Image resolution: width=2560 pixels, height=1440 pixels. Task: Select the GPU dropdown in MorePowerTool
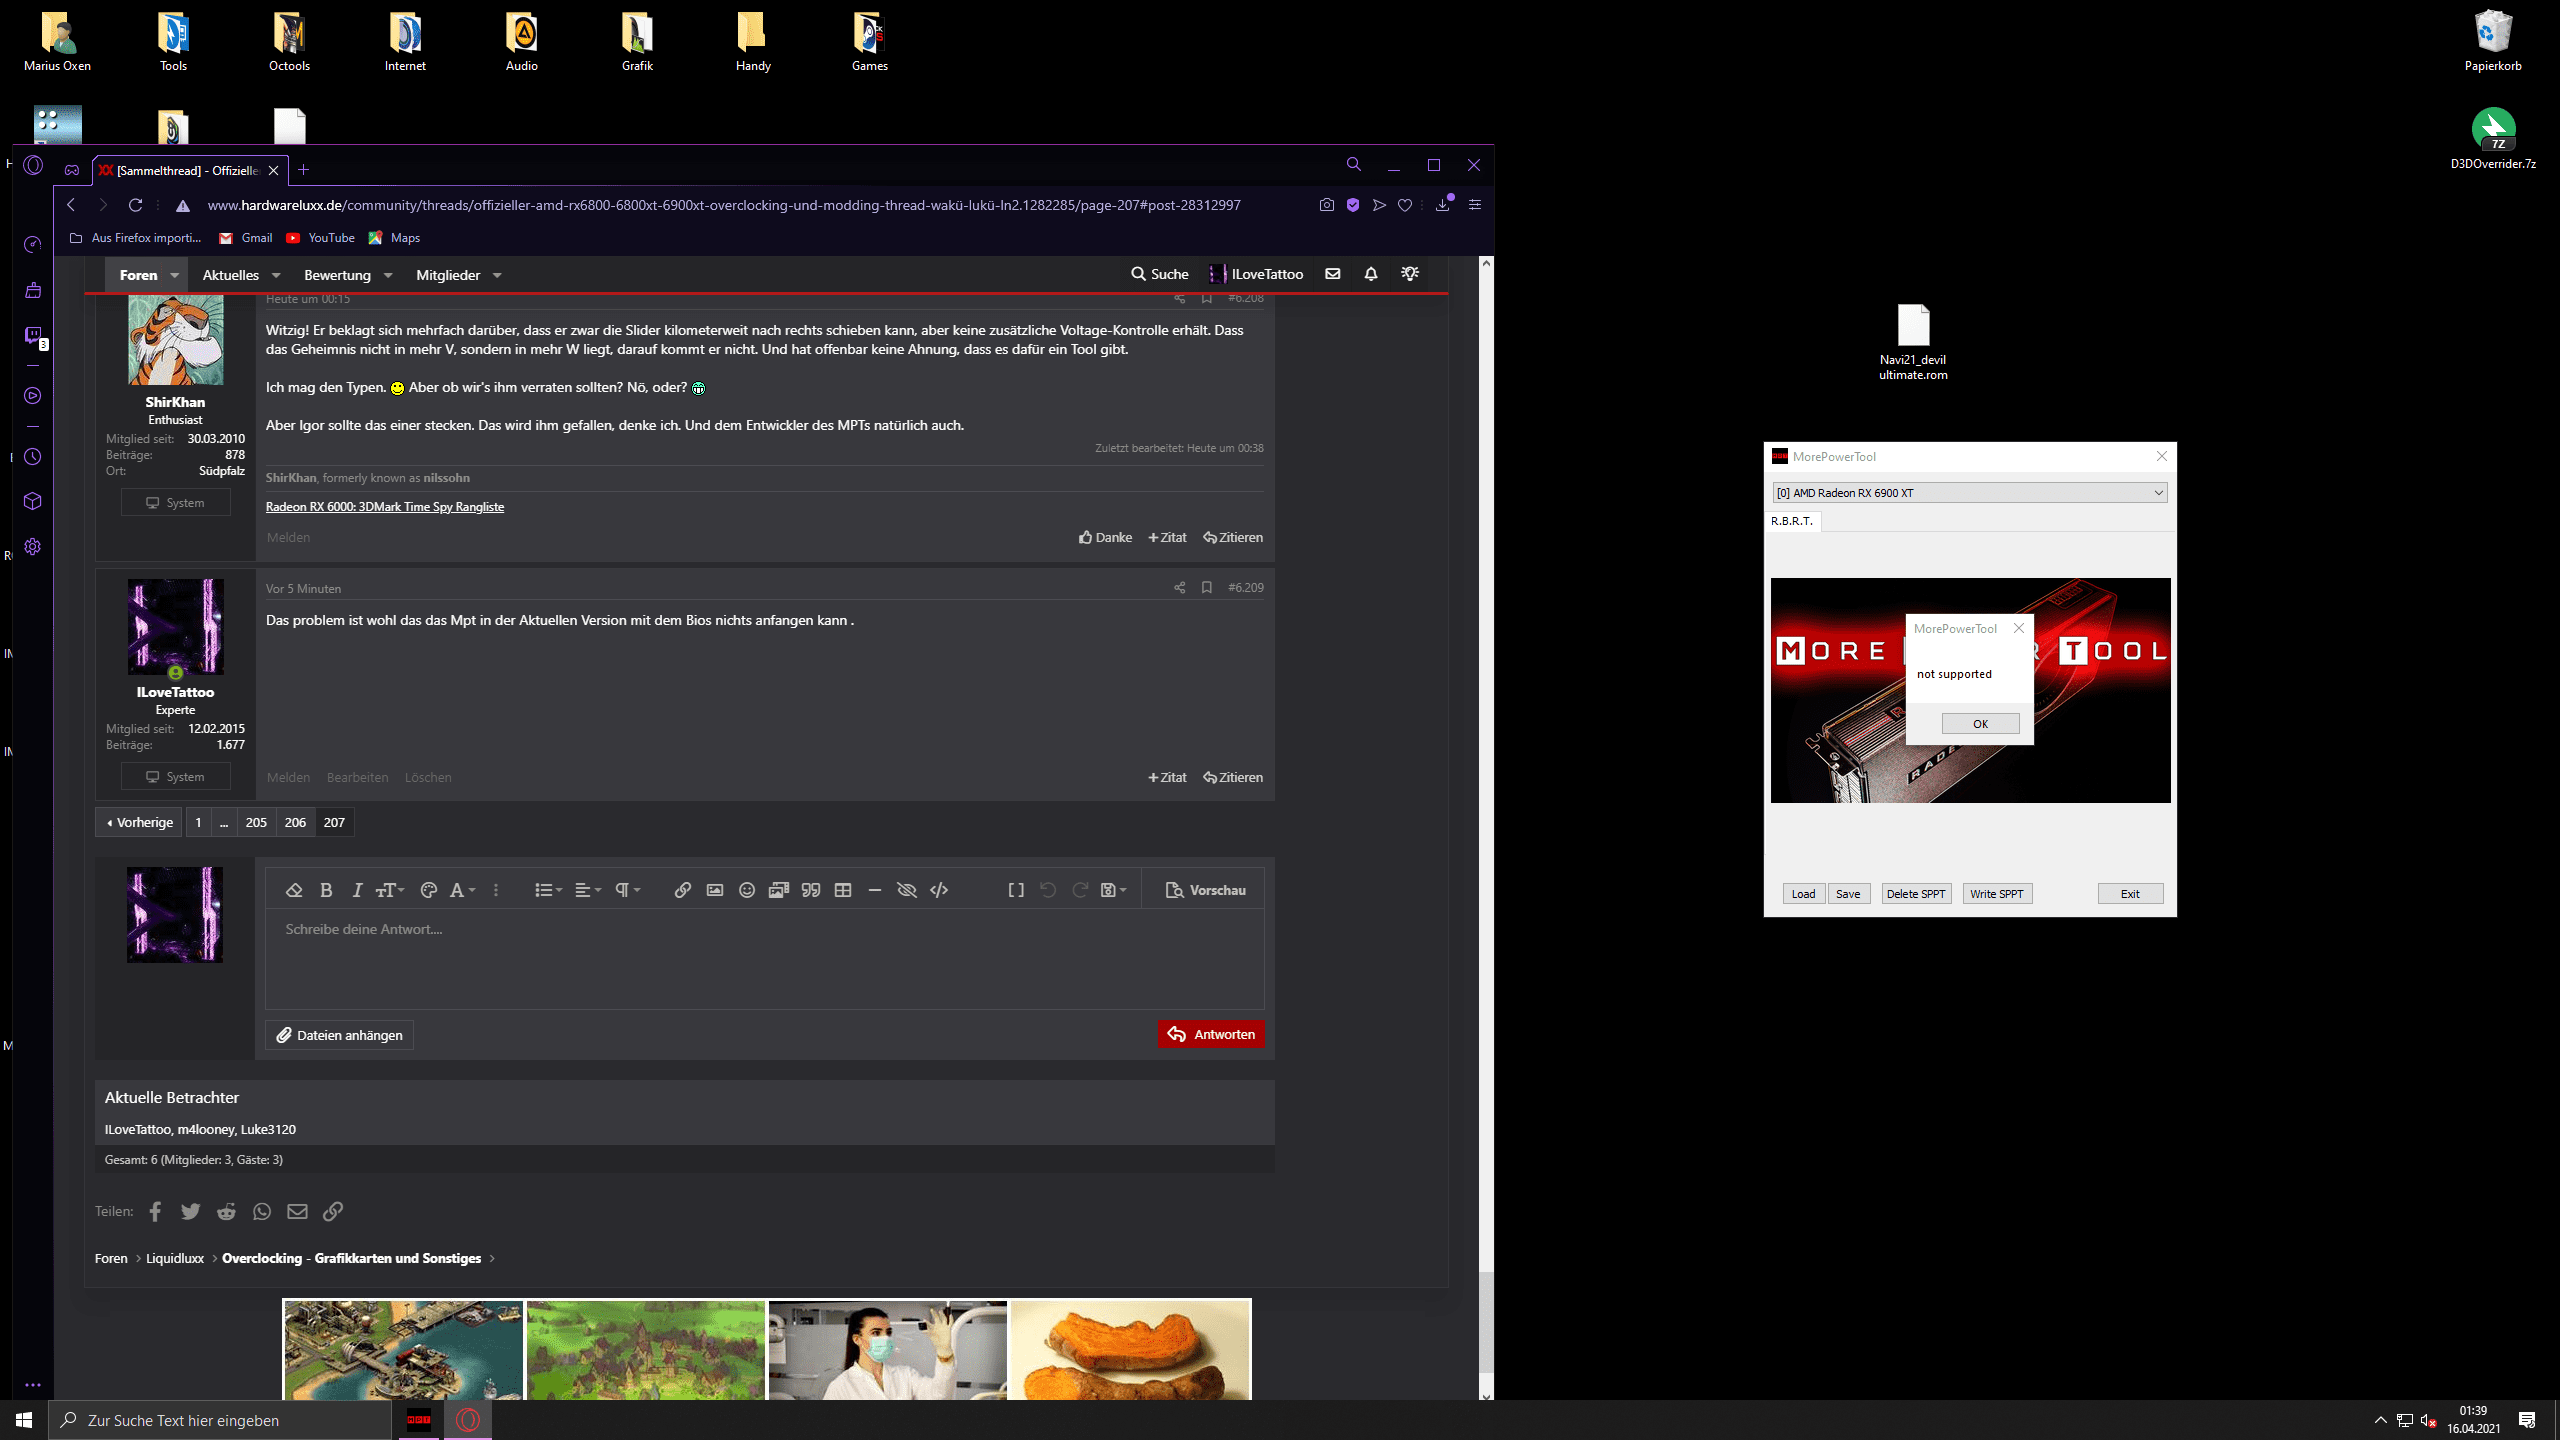(x=1970, y=493)
